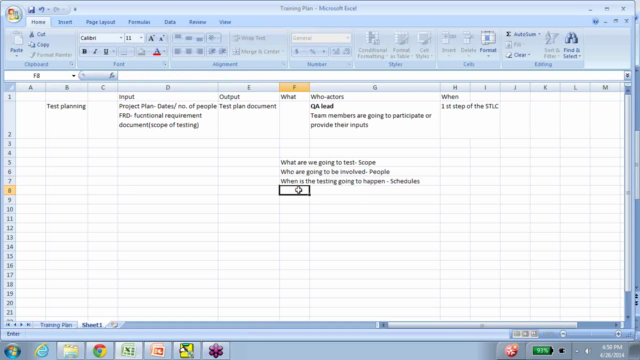Image resolution: width=640 pixels, height=360 pixels.
Task: Copy the selected cell
Action: tap(39, 44)
